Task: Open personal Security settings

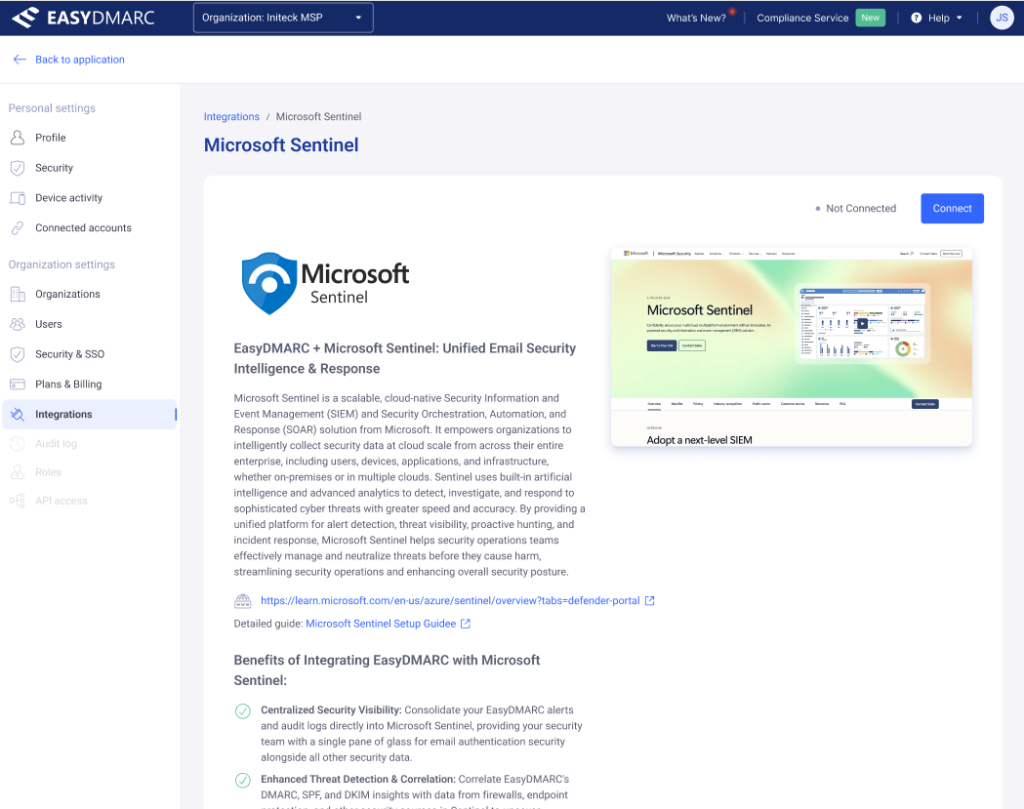Action: [x=54, y=168]
